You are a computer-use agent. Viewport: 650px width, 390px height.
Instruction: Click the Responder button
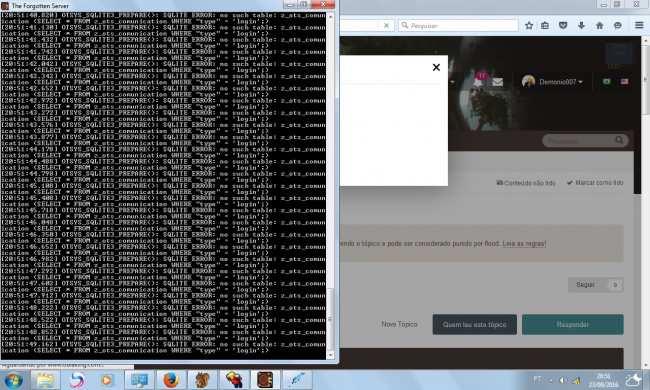pyautogui.click(x=572, y=325)
